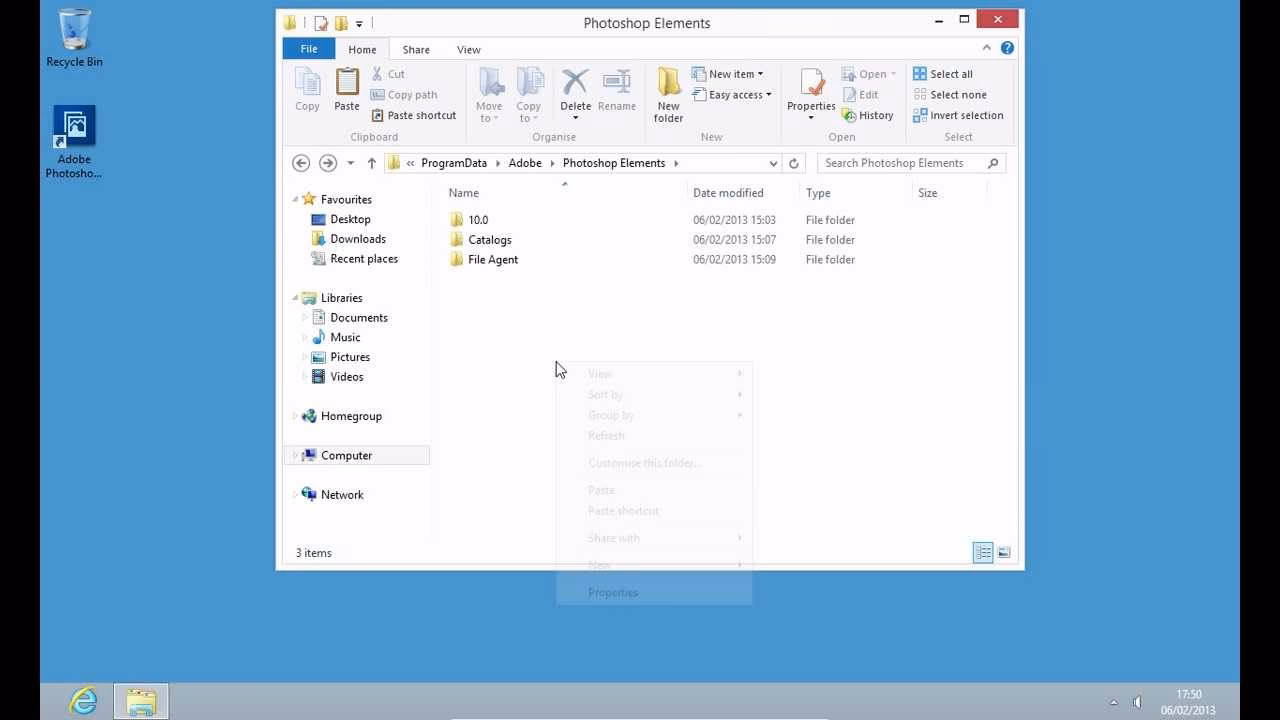Click Adobe in the address breadcrumb
Image resolution: width=1280 pixels, height=720 pixels.
click(525, 163)
